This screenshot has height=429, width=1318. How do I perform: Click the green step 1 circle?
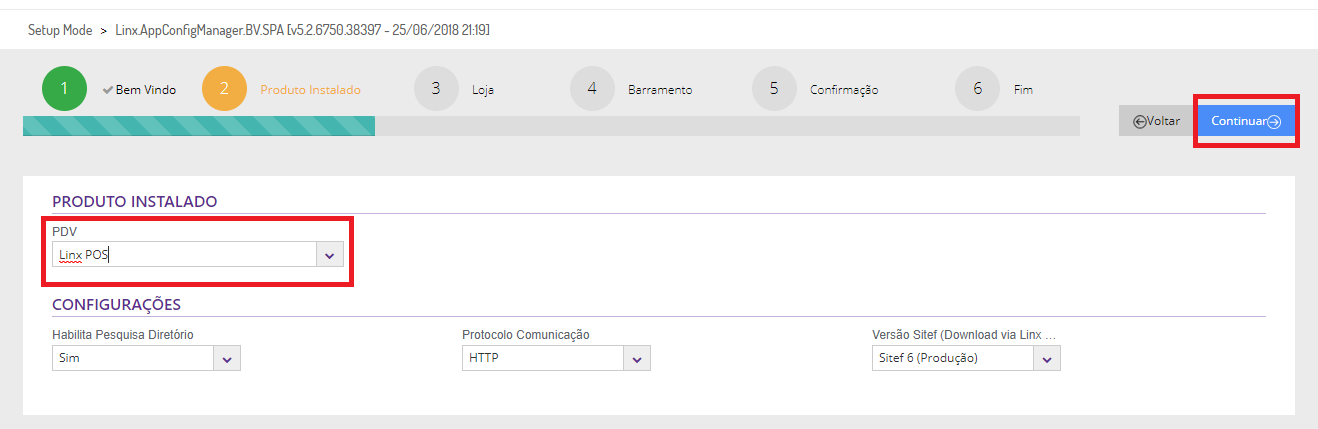click(64, 89)
